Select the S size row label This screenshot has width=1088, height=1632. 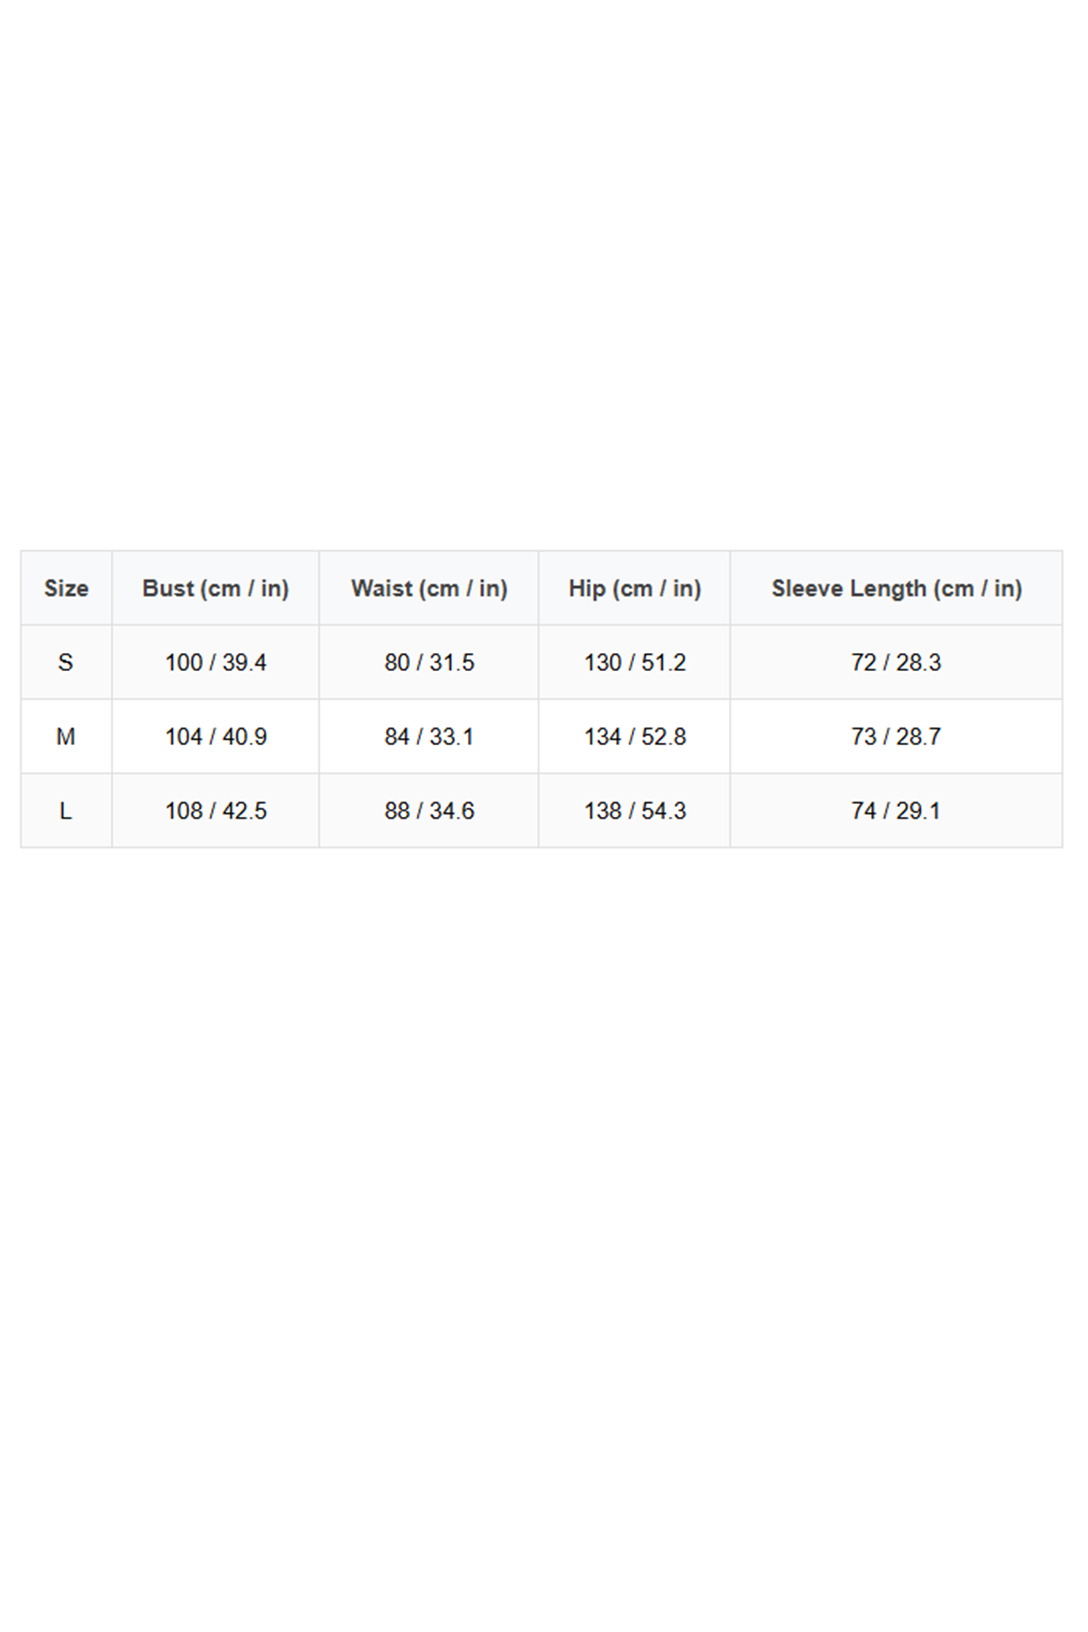tap(66, 662)
